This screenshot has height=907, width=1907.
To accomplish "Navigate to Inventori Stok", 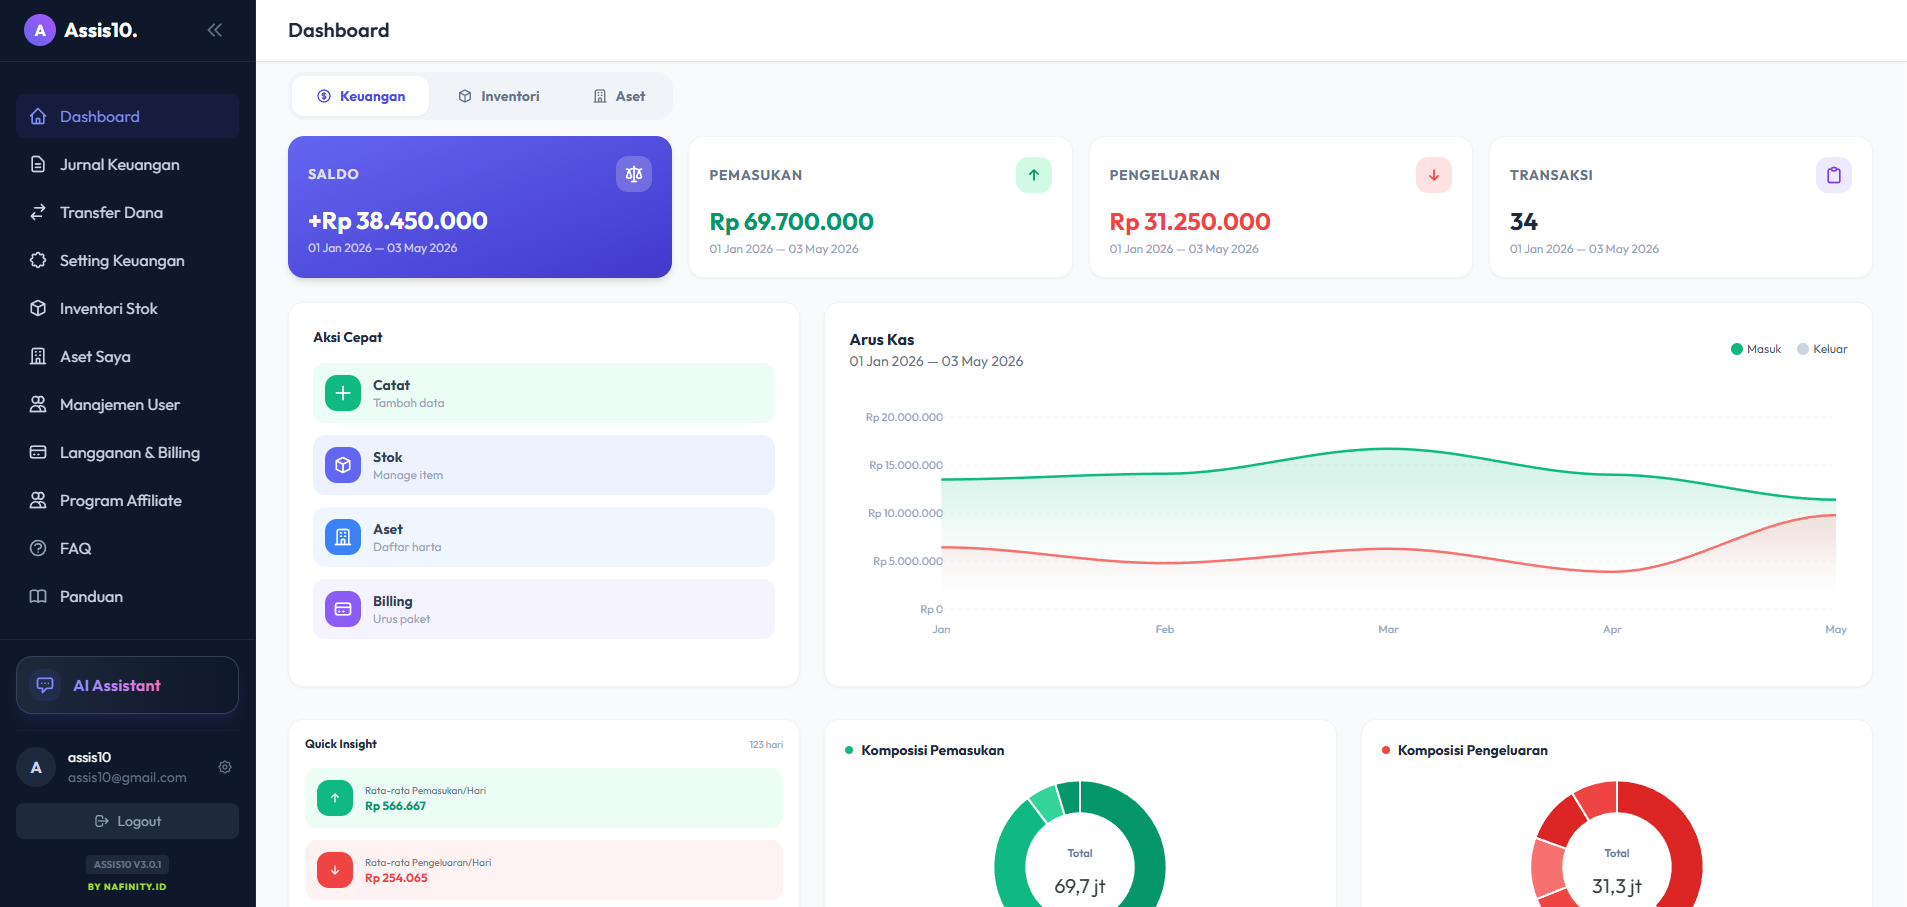I will [x=127, y=309].
